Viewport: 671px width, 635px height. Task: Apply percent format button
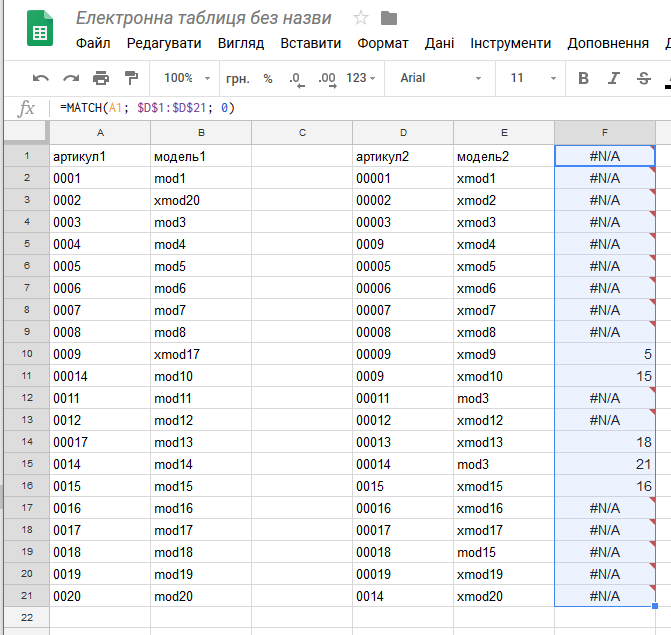pos(268,79)
